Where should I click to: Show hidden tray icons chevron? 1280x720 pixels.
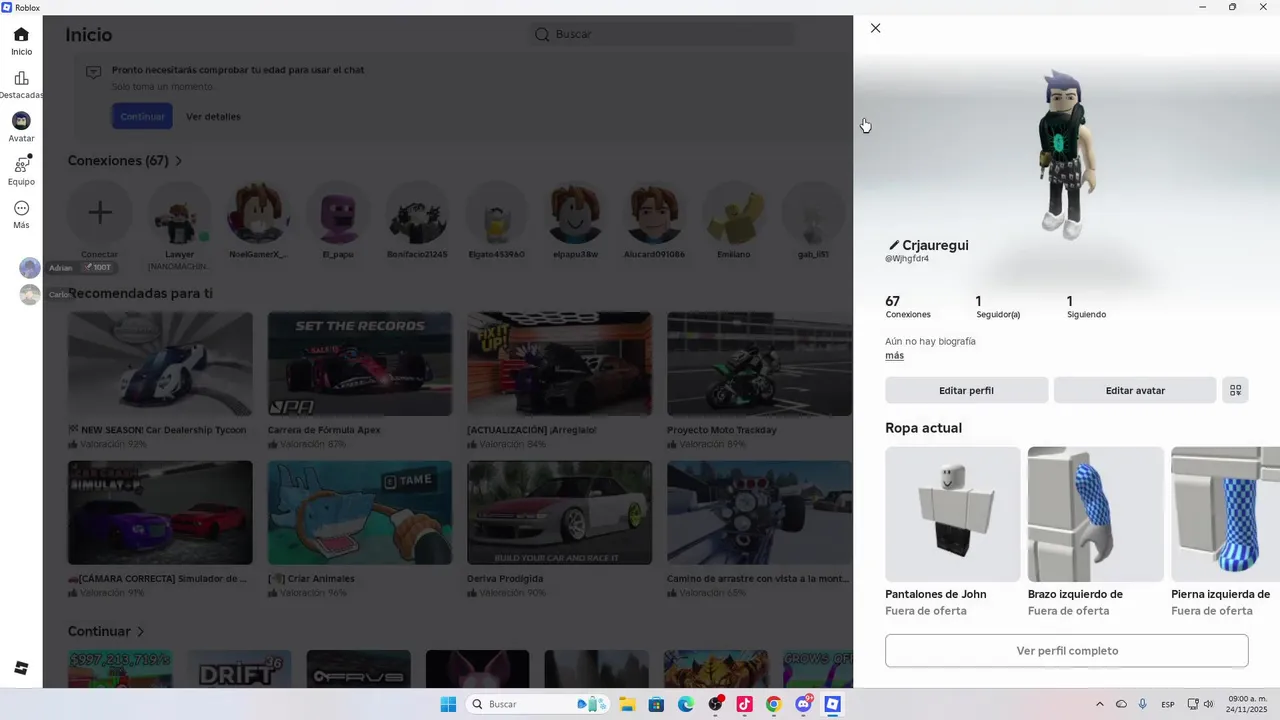point(1099,704)
